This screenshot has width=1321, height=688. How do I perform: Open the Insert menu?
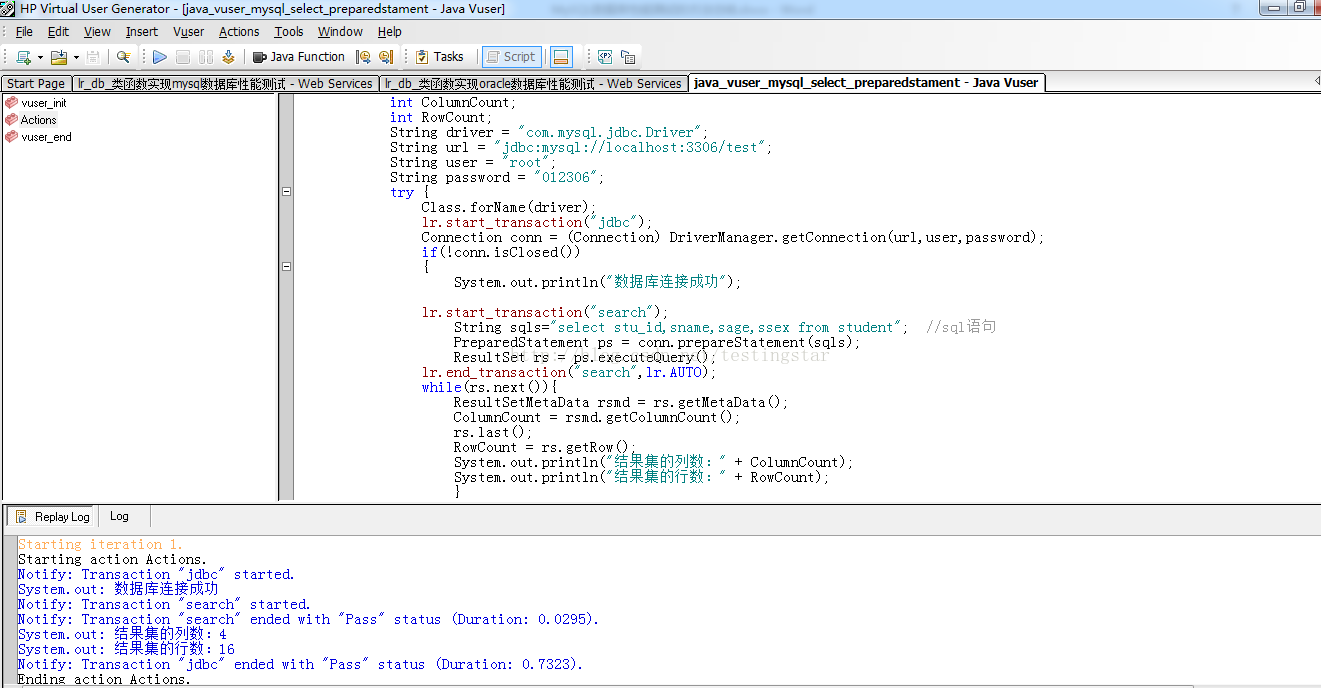(142, 32)
